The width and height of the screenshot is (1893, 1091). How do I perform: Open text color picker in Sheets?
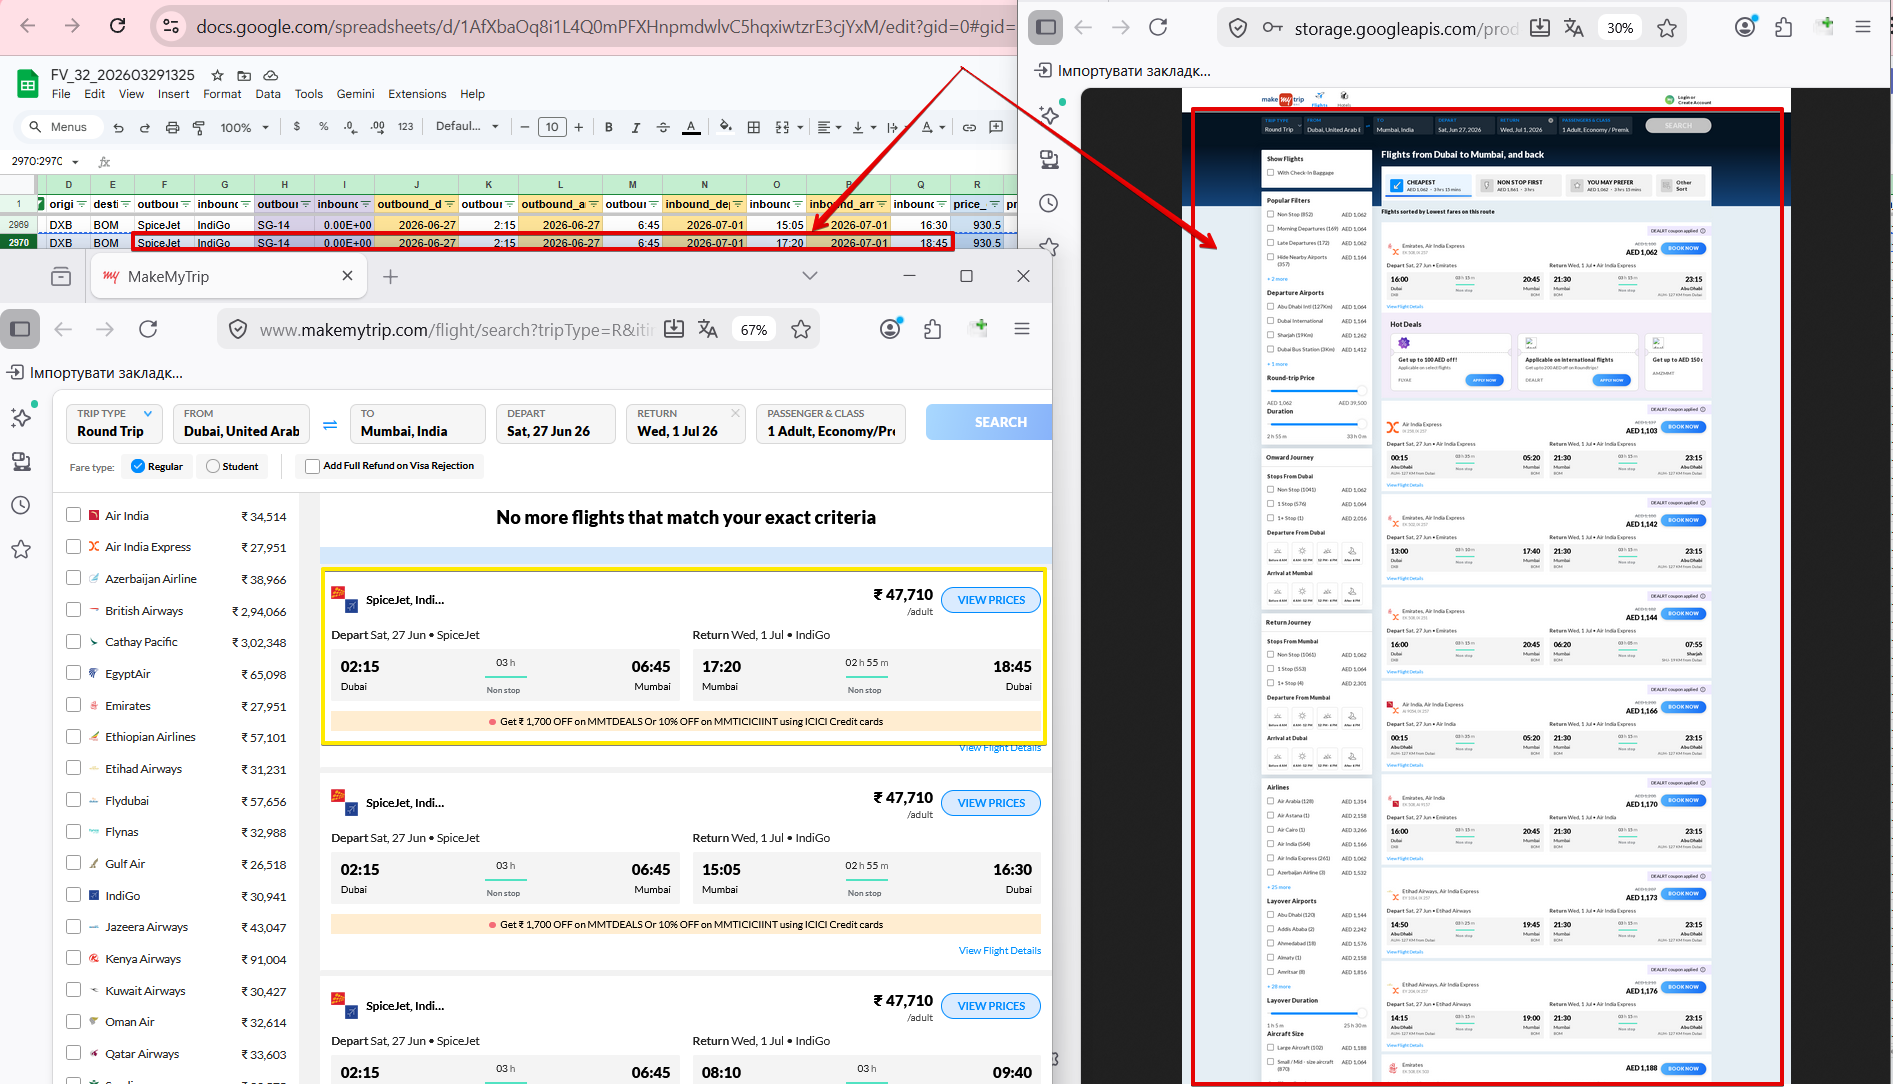(691, 127)
